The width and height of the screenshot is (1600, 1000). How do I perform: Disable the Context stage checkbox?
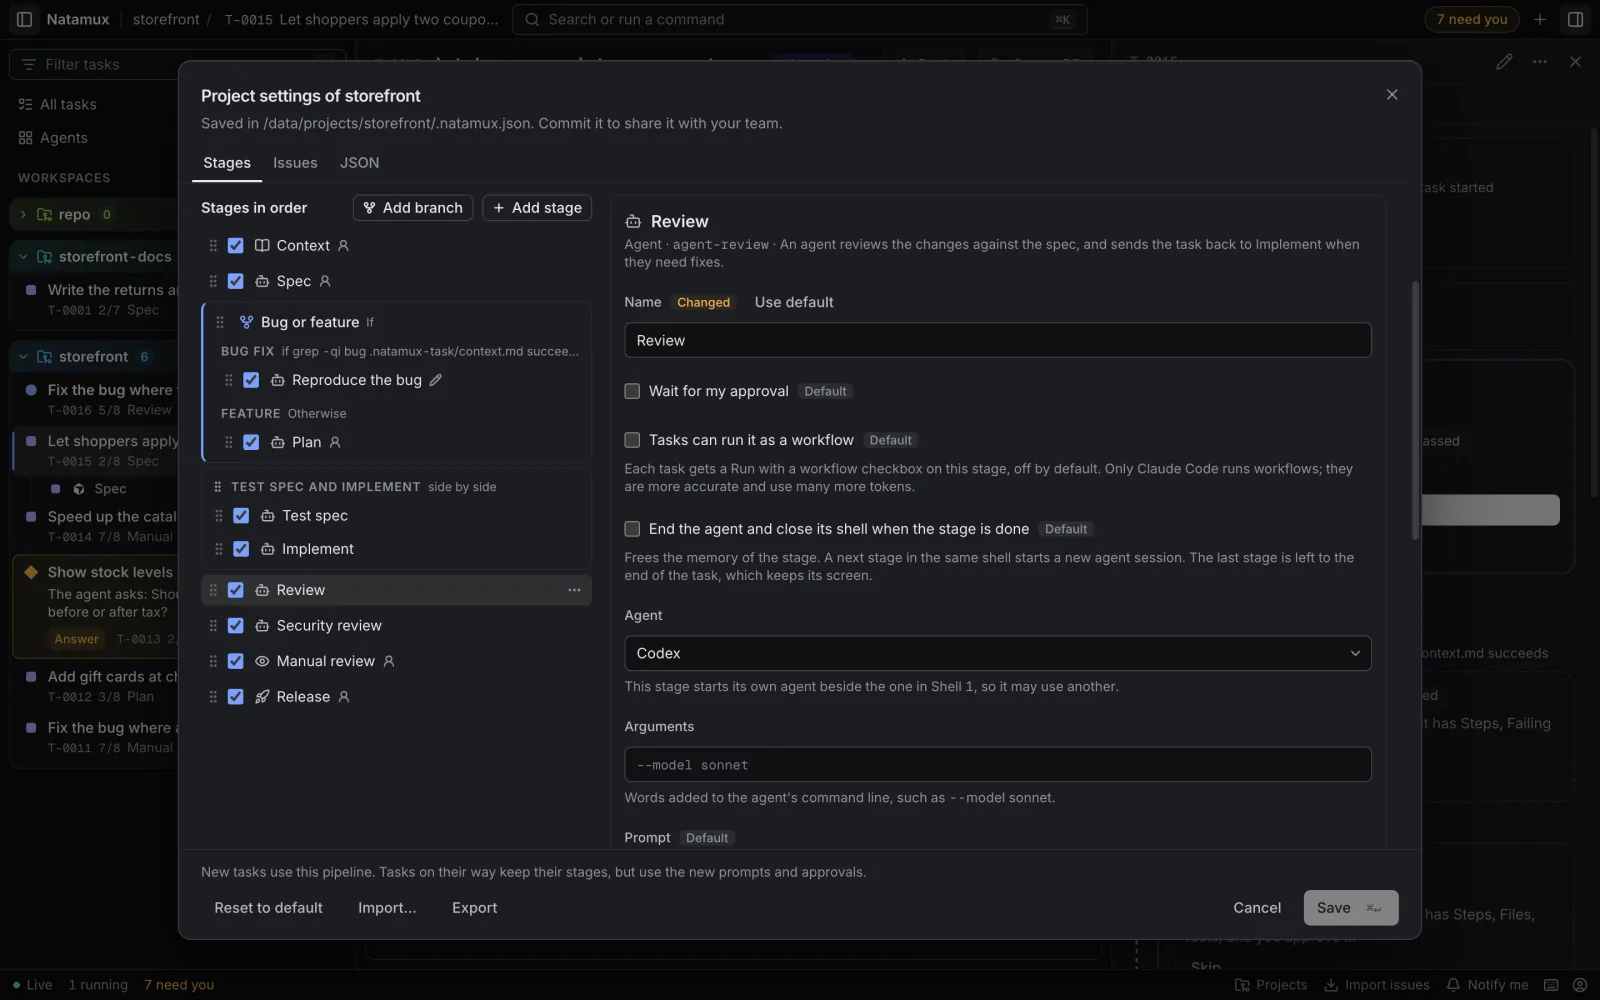pos(236,245)
